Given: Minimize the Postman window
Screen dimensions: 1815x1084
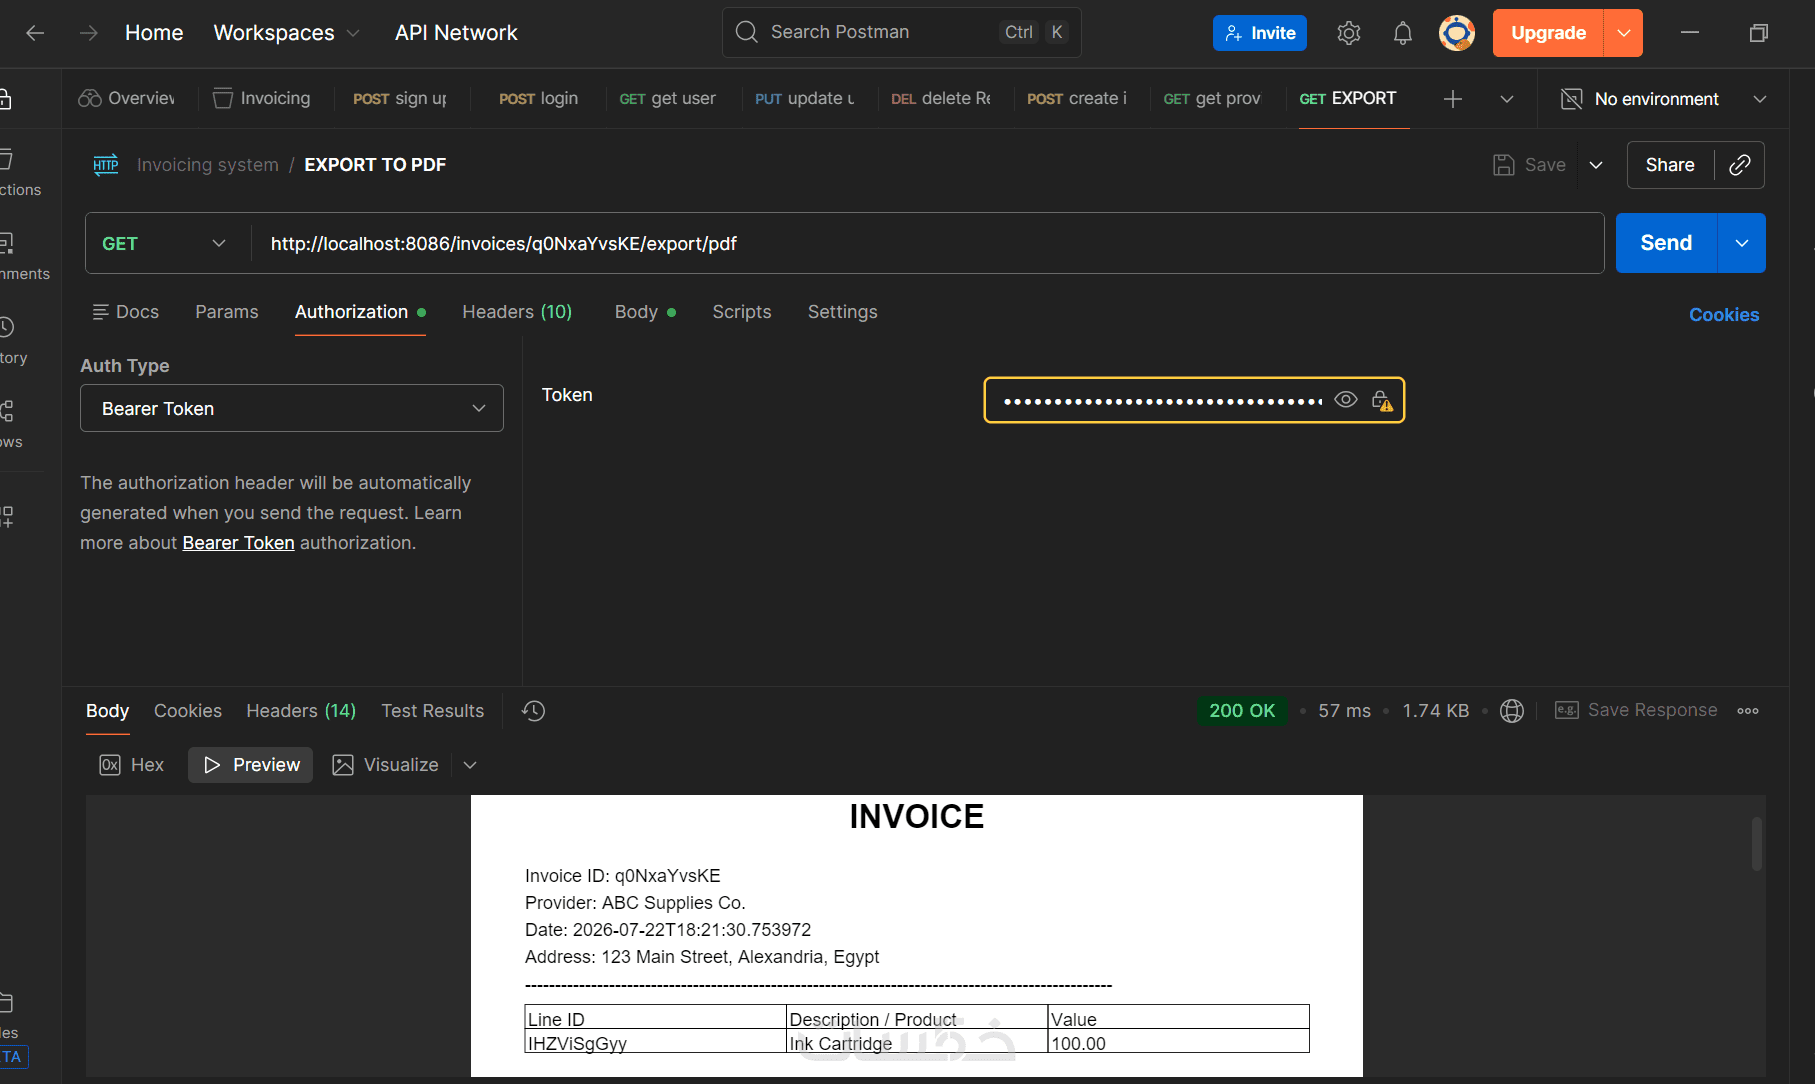Looking at the screenshot, I should (1690, 33).
